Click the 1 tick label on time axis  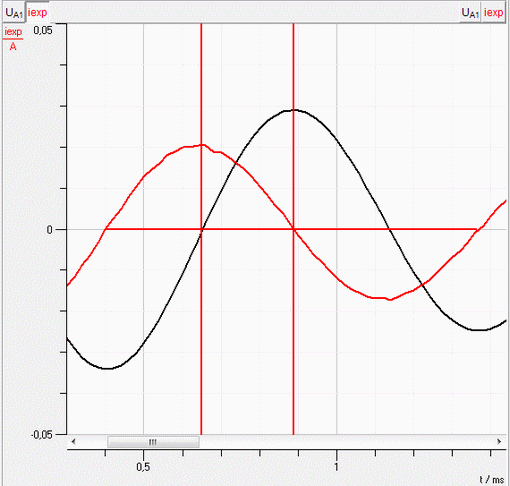point(337,467)
